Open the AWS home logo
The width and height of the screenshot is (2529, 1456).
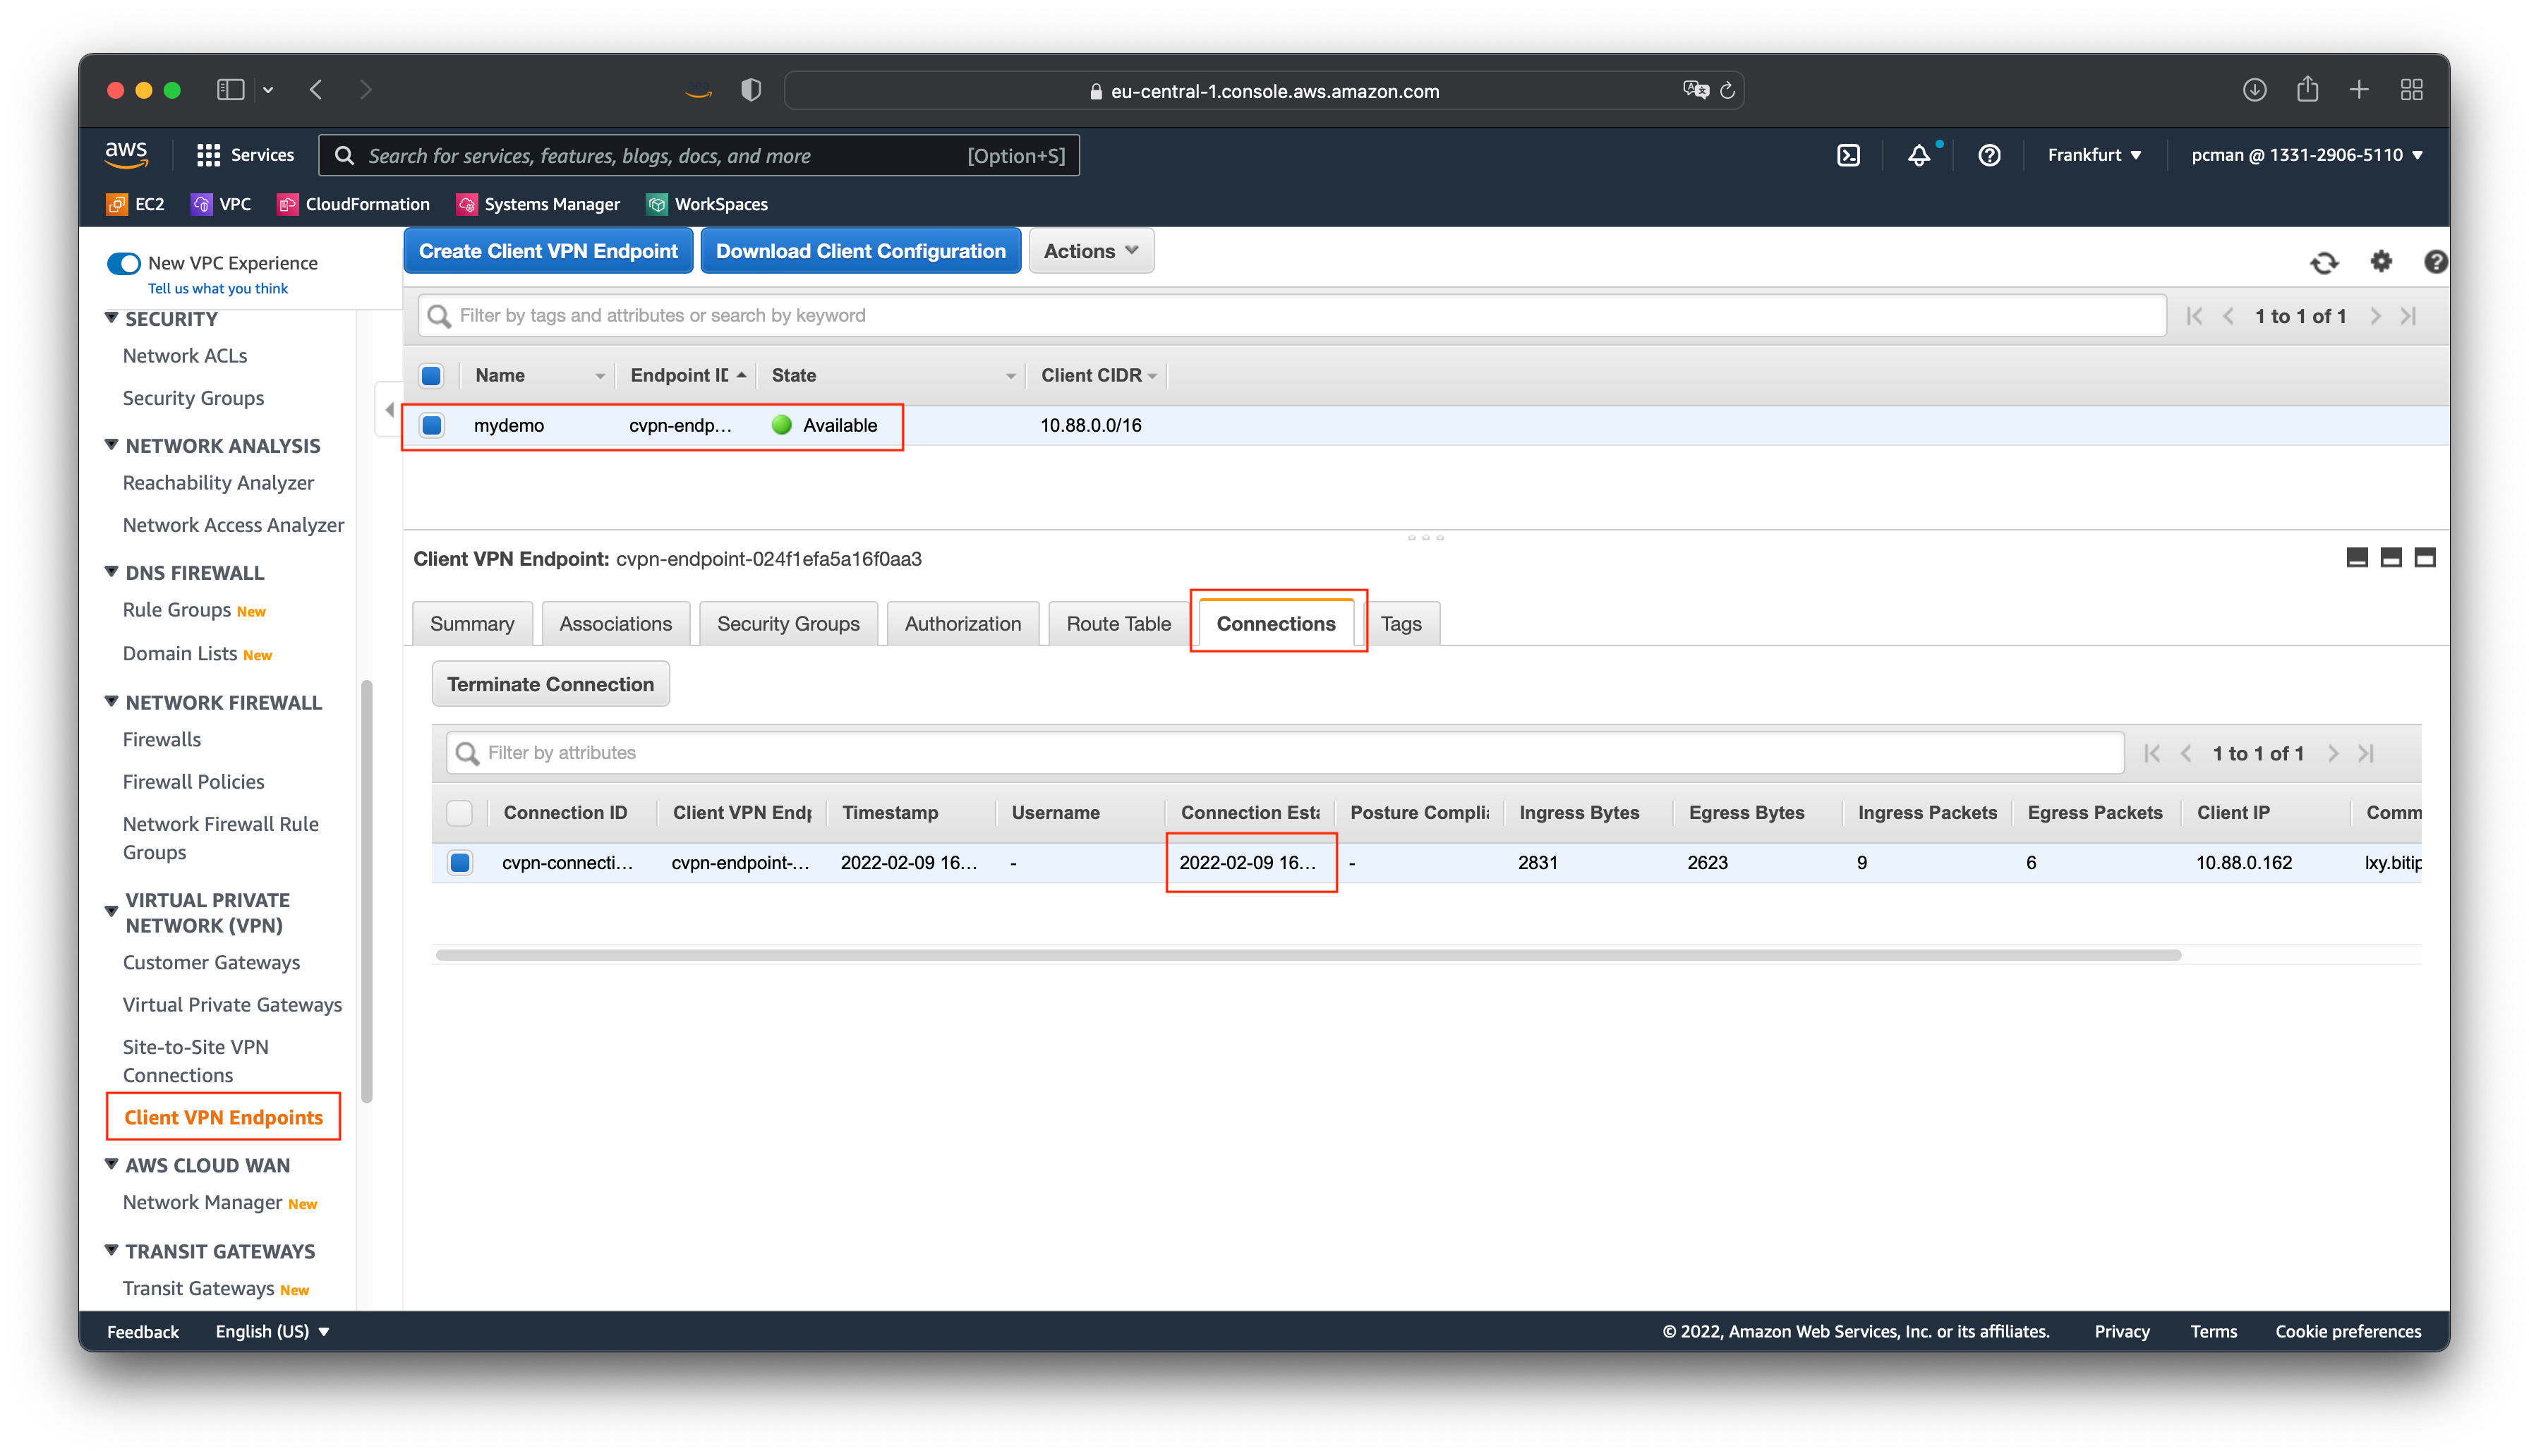[x=126, y=154]
